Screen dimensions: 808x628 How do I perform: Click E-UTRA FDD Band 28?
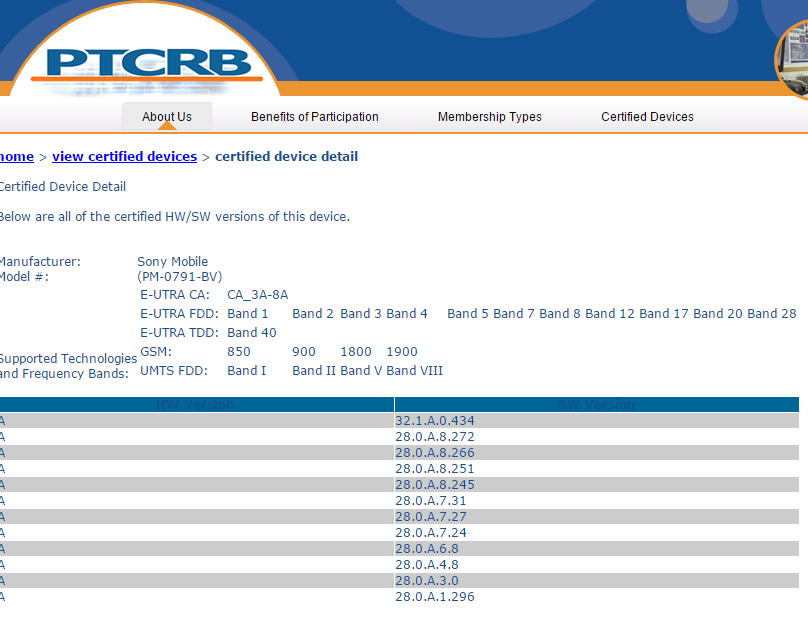[772, 314]
